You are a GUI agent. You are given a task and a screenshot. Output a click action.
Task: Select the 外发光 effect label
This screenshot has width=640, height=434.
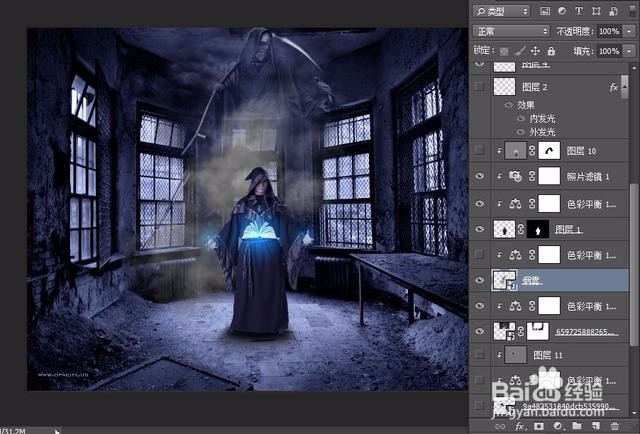pyautogui.click(x=542, y=132)
